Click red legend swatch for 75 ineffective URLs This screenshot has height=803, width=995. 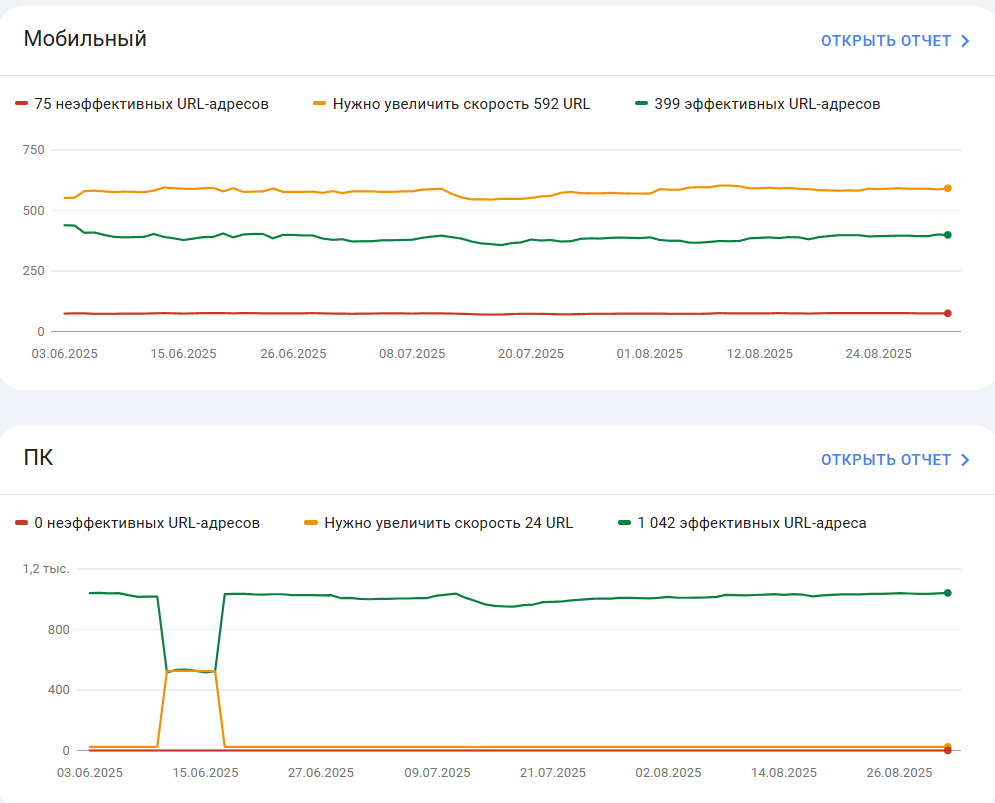(x=22, y=103)
